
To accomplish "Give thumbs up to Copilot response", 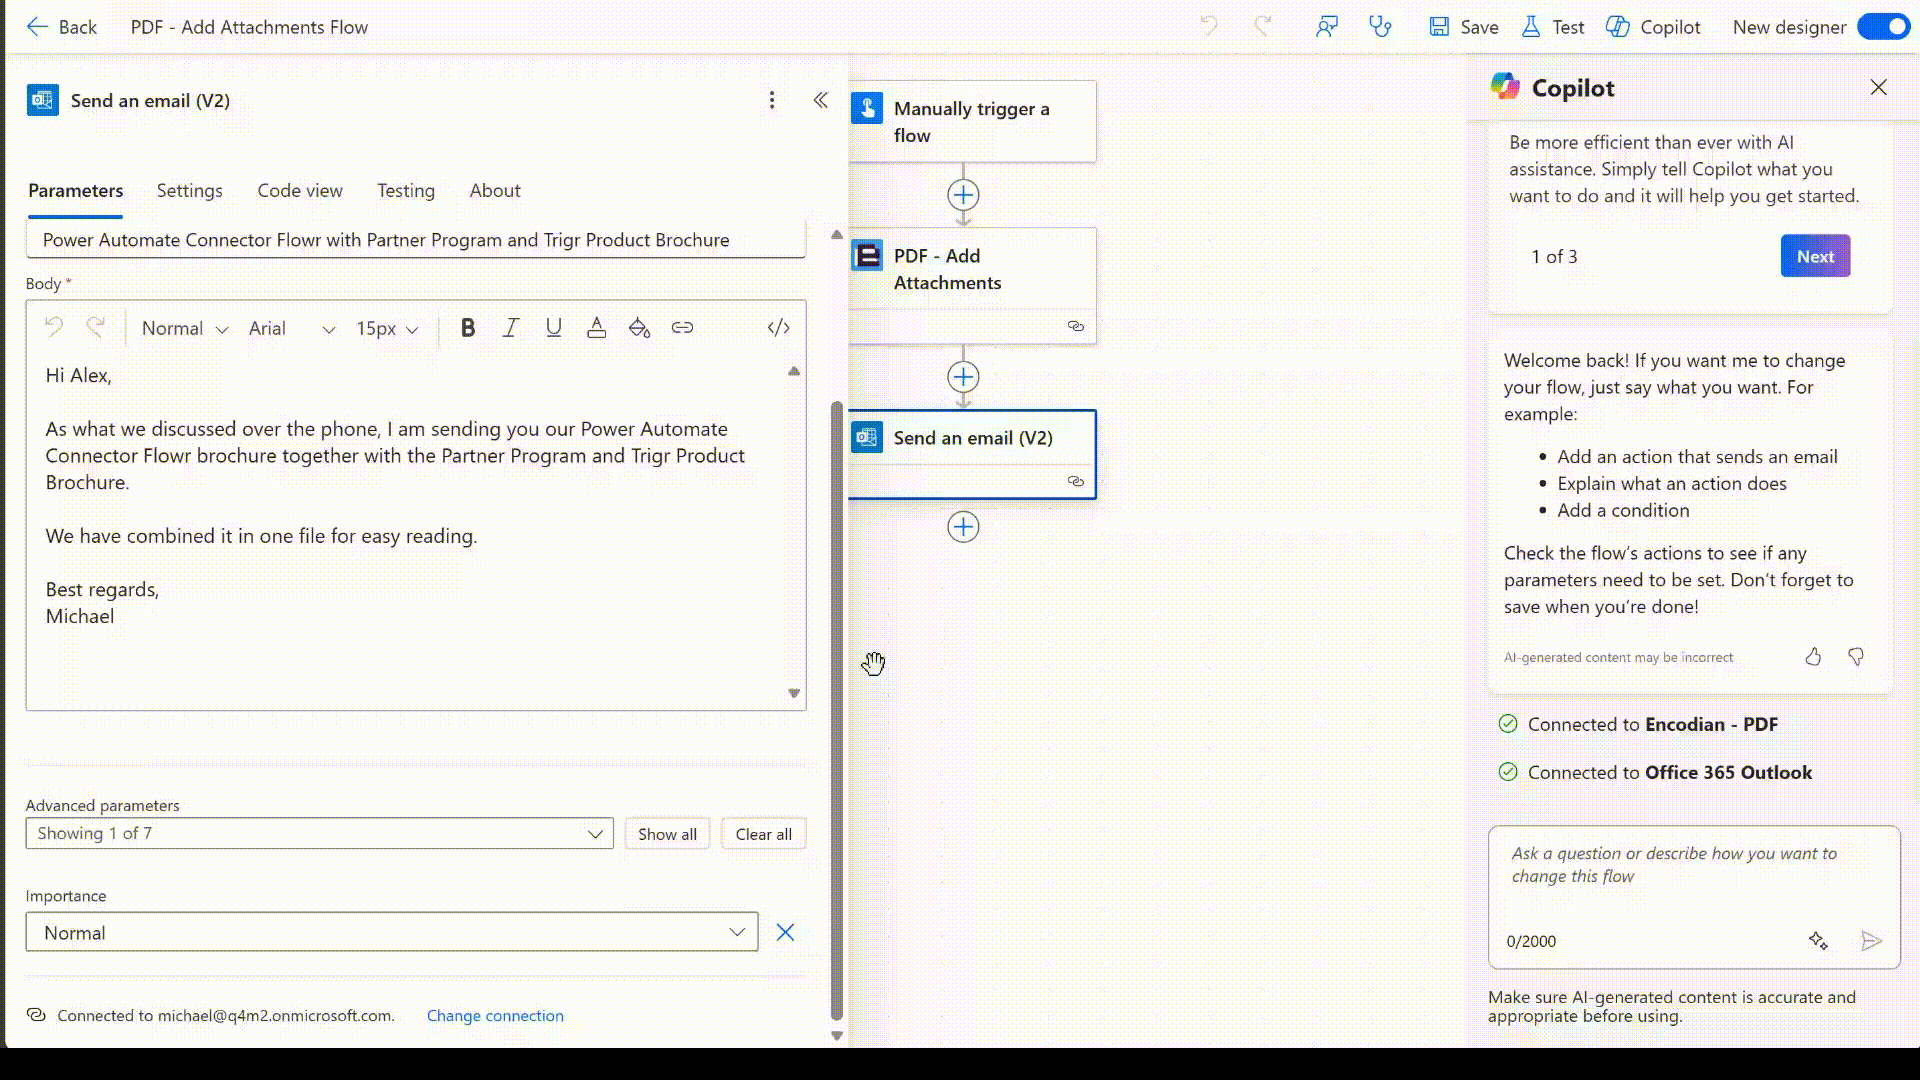I will [x=1813, y=657].
